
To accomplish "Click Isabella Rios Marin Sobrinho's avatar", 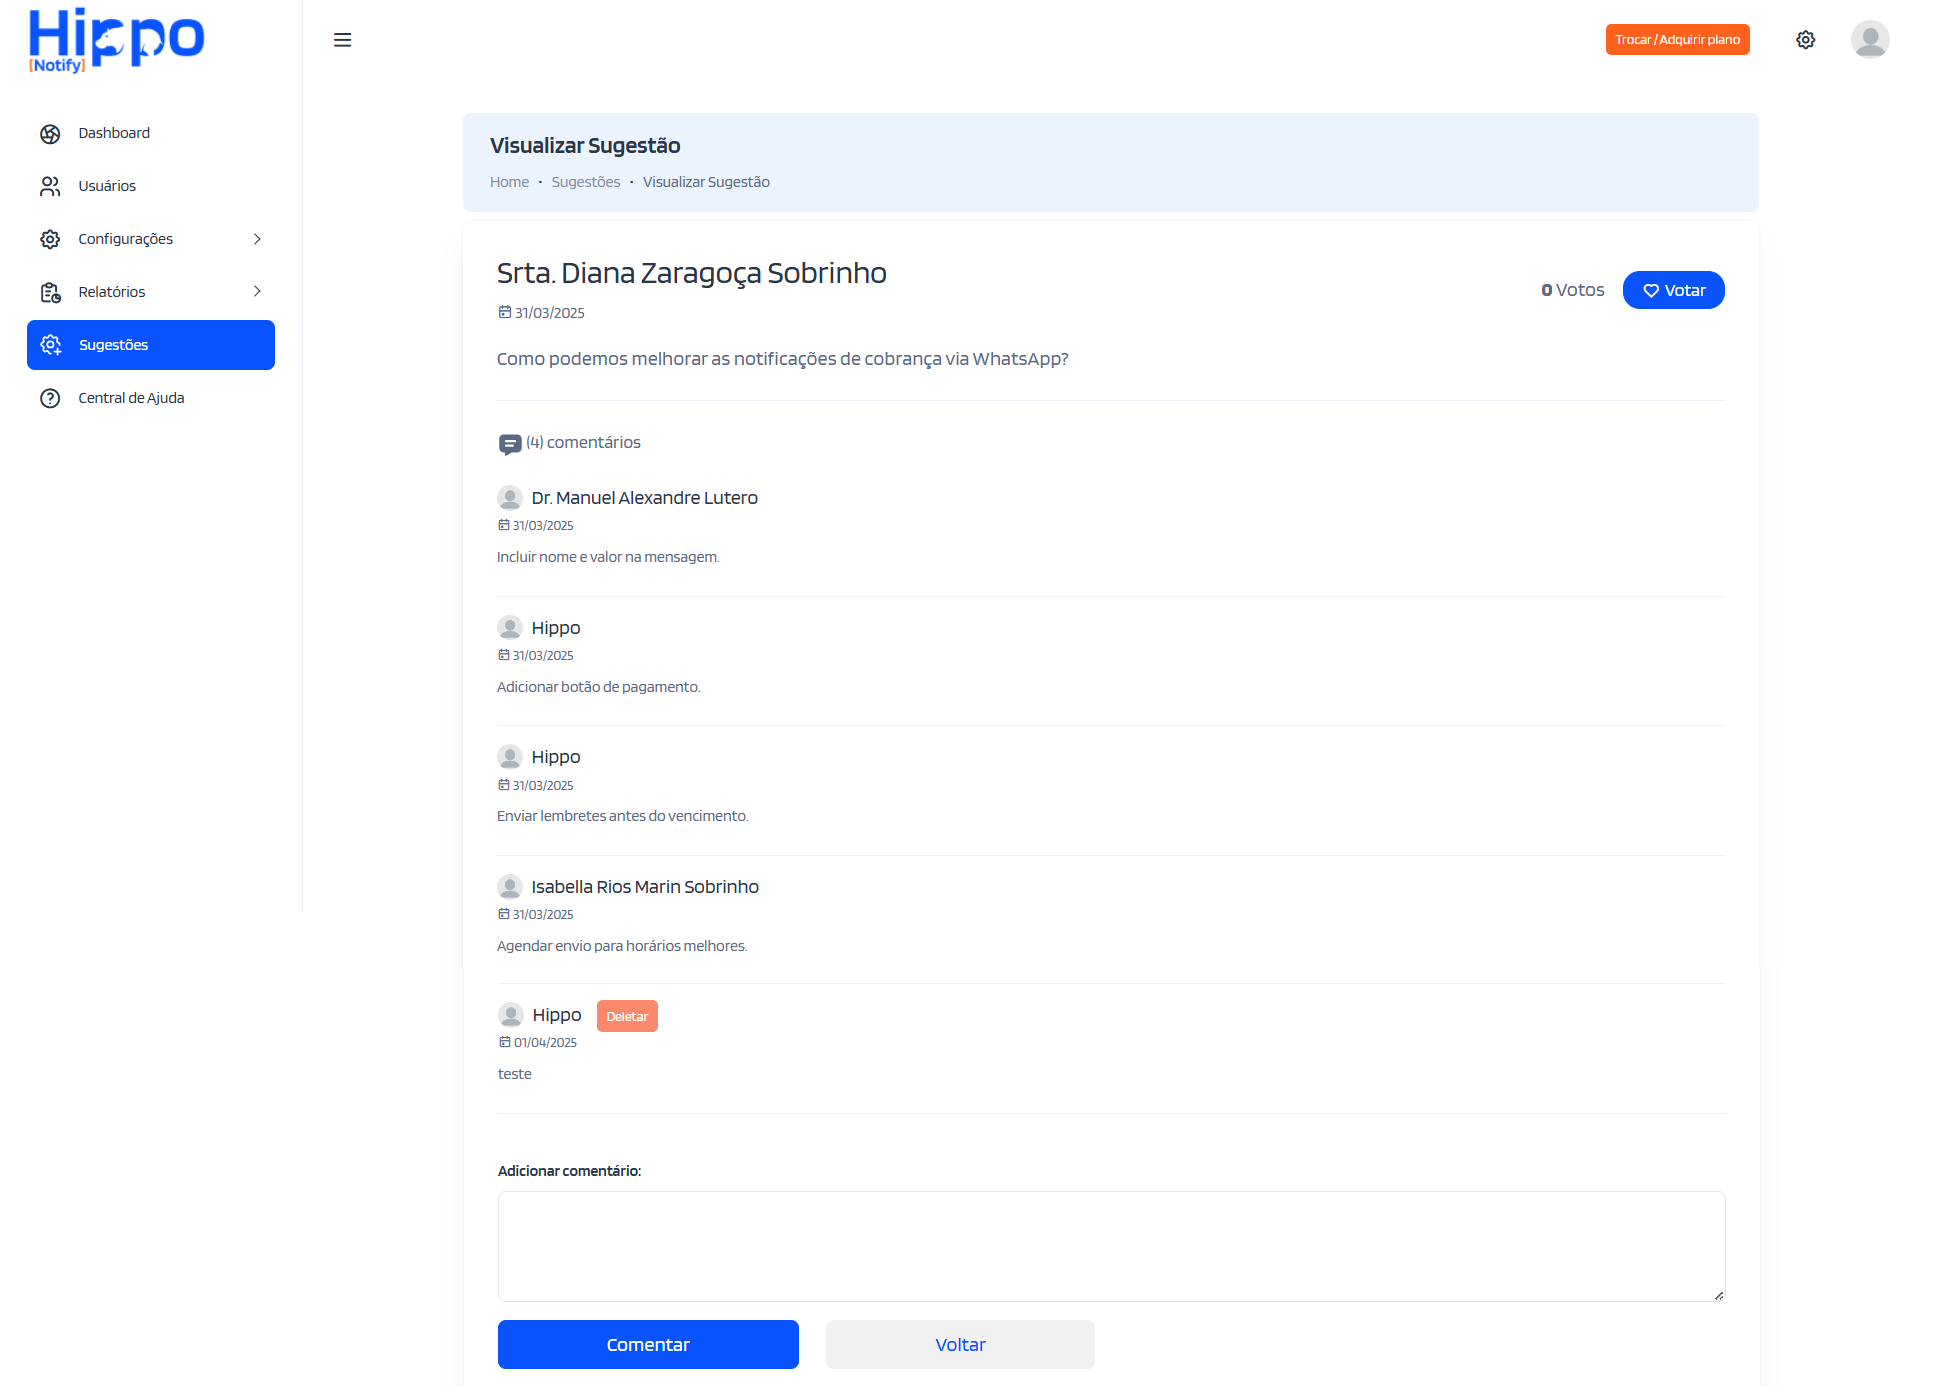I will point(510,887).
